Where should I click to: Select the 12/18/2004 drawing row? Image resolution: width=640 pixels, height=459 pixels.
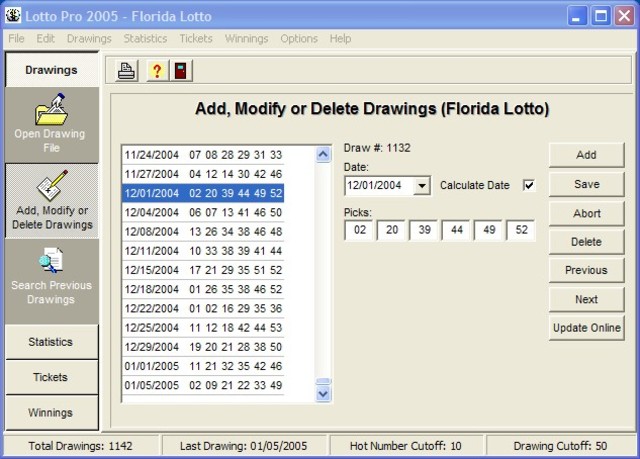[x=203, y=289]
